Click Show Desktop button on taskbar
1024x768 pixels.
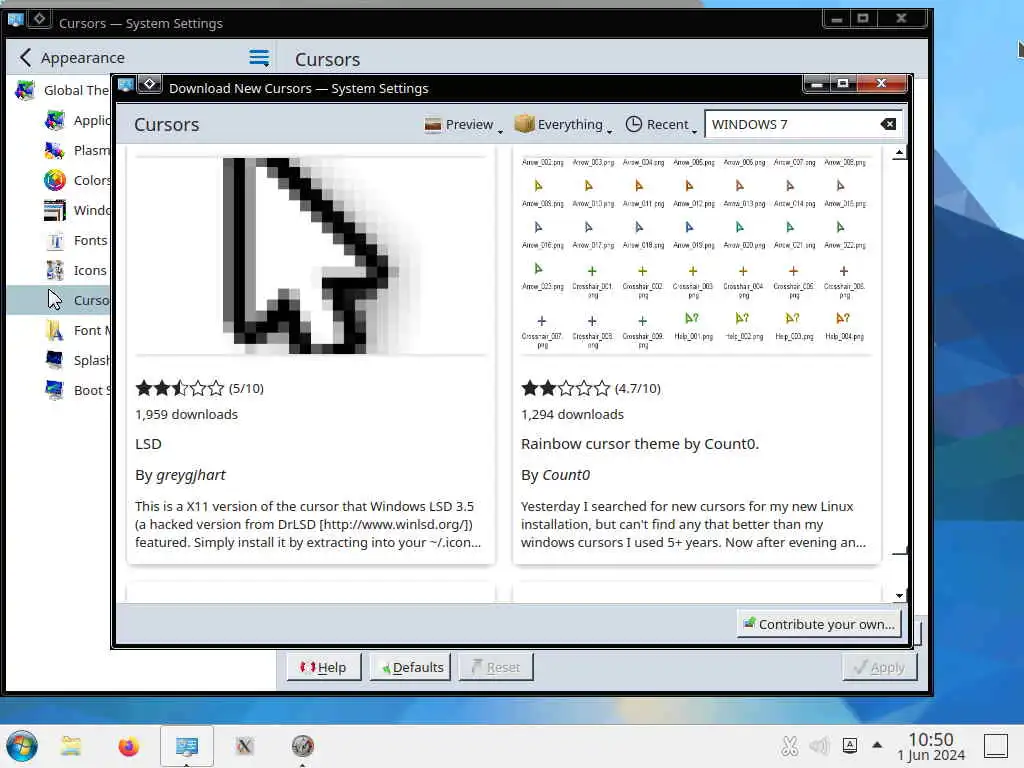point(996,746)
